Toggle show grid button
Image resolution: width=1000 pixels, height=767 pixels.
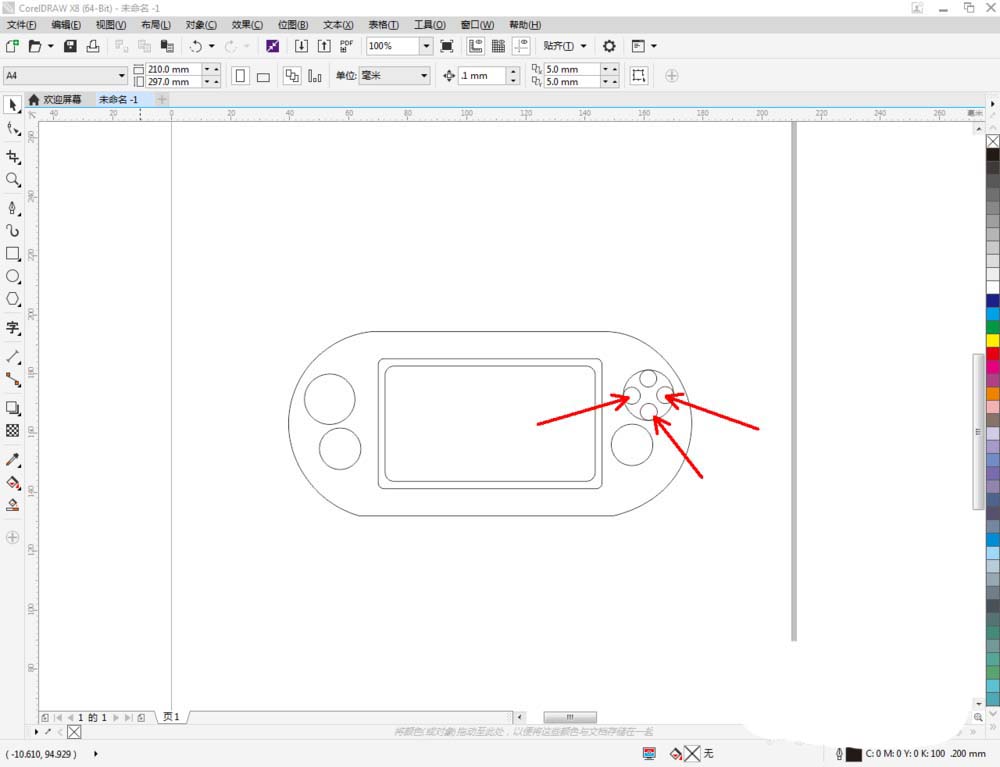498,46
